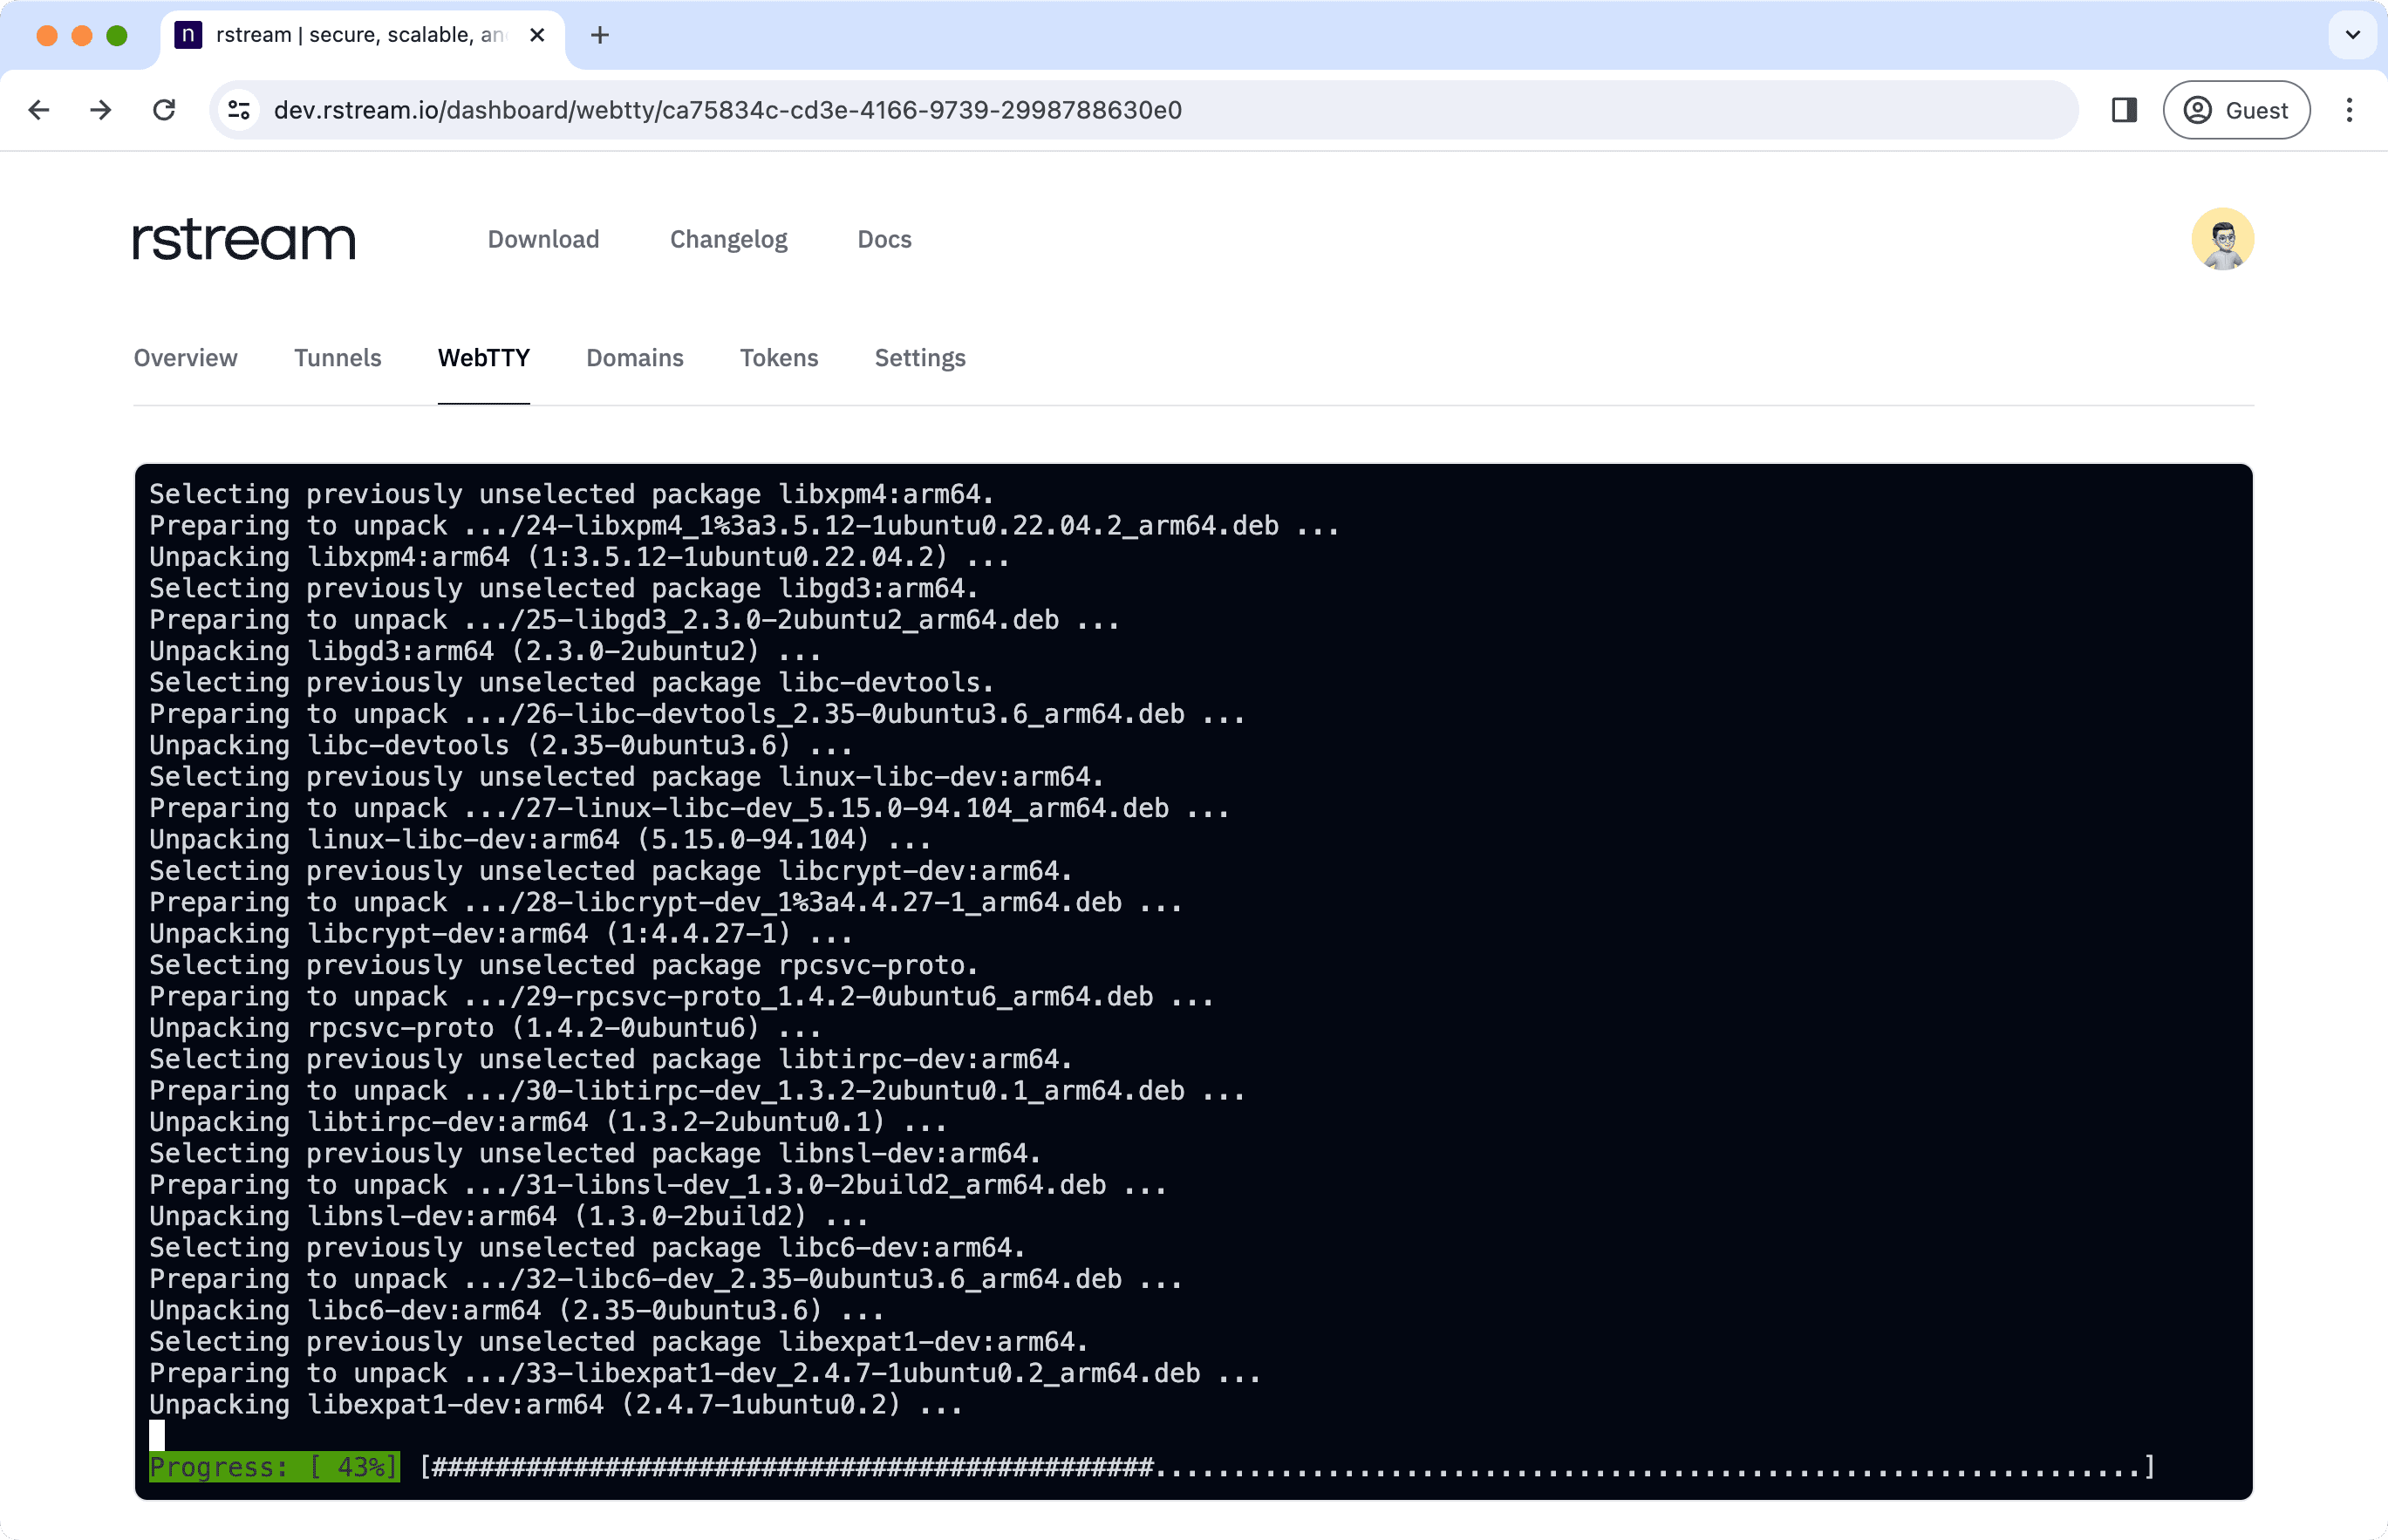Open the tab search chevron

2352,35
